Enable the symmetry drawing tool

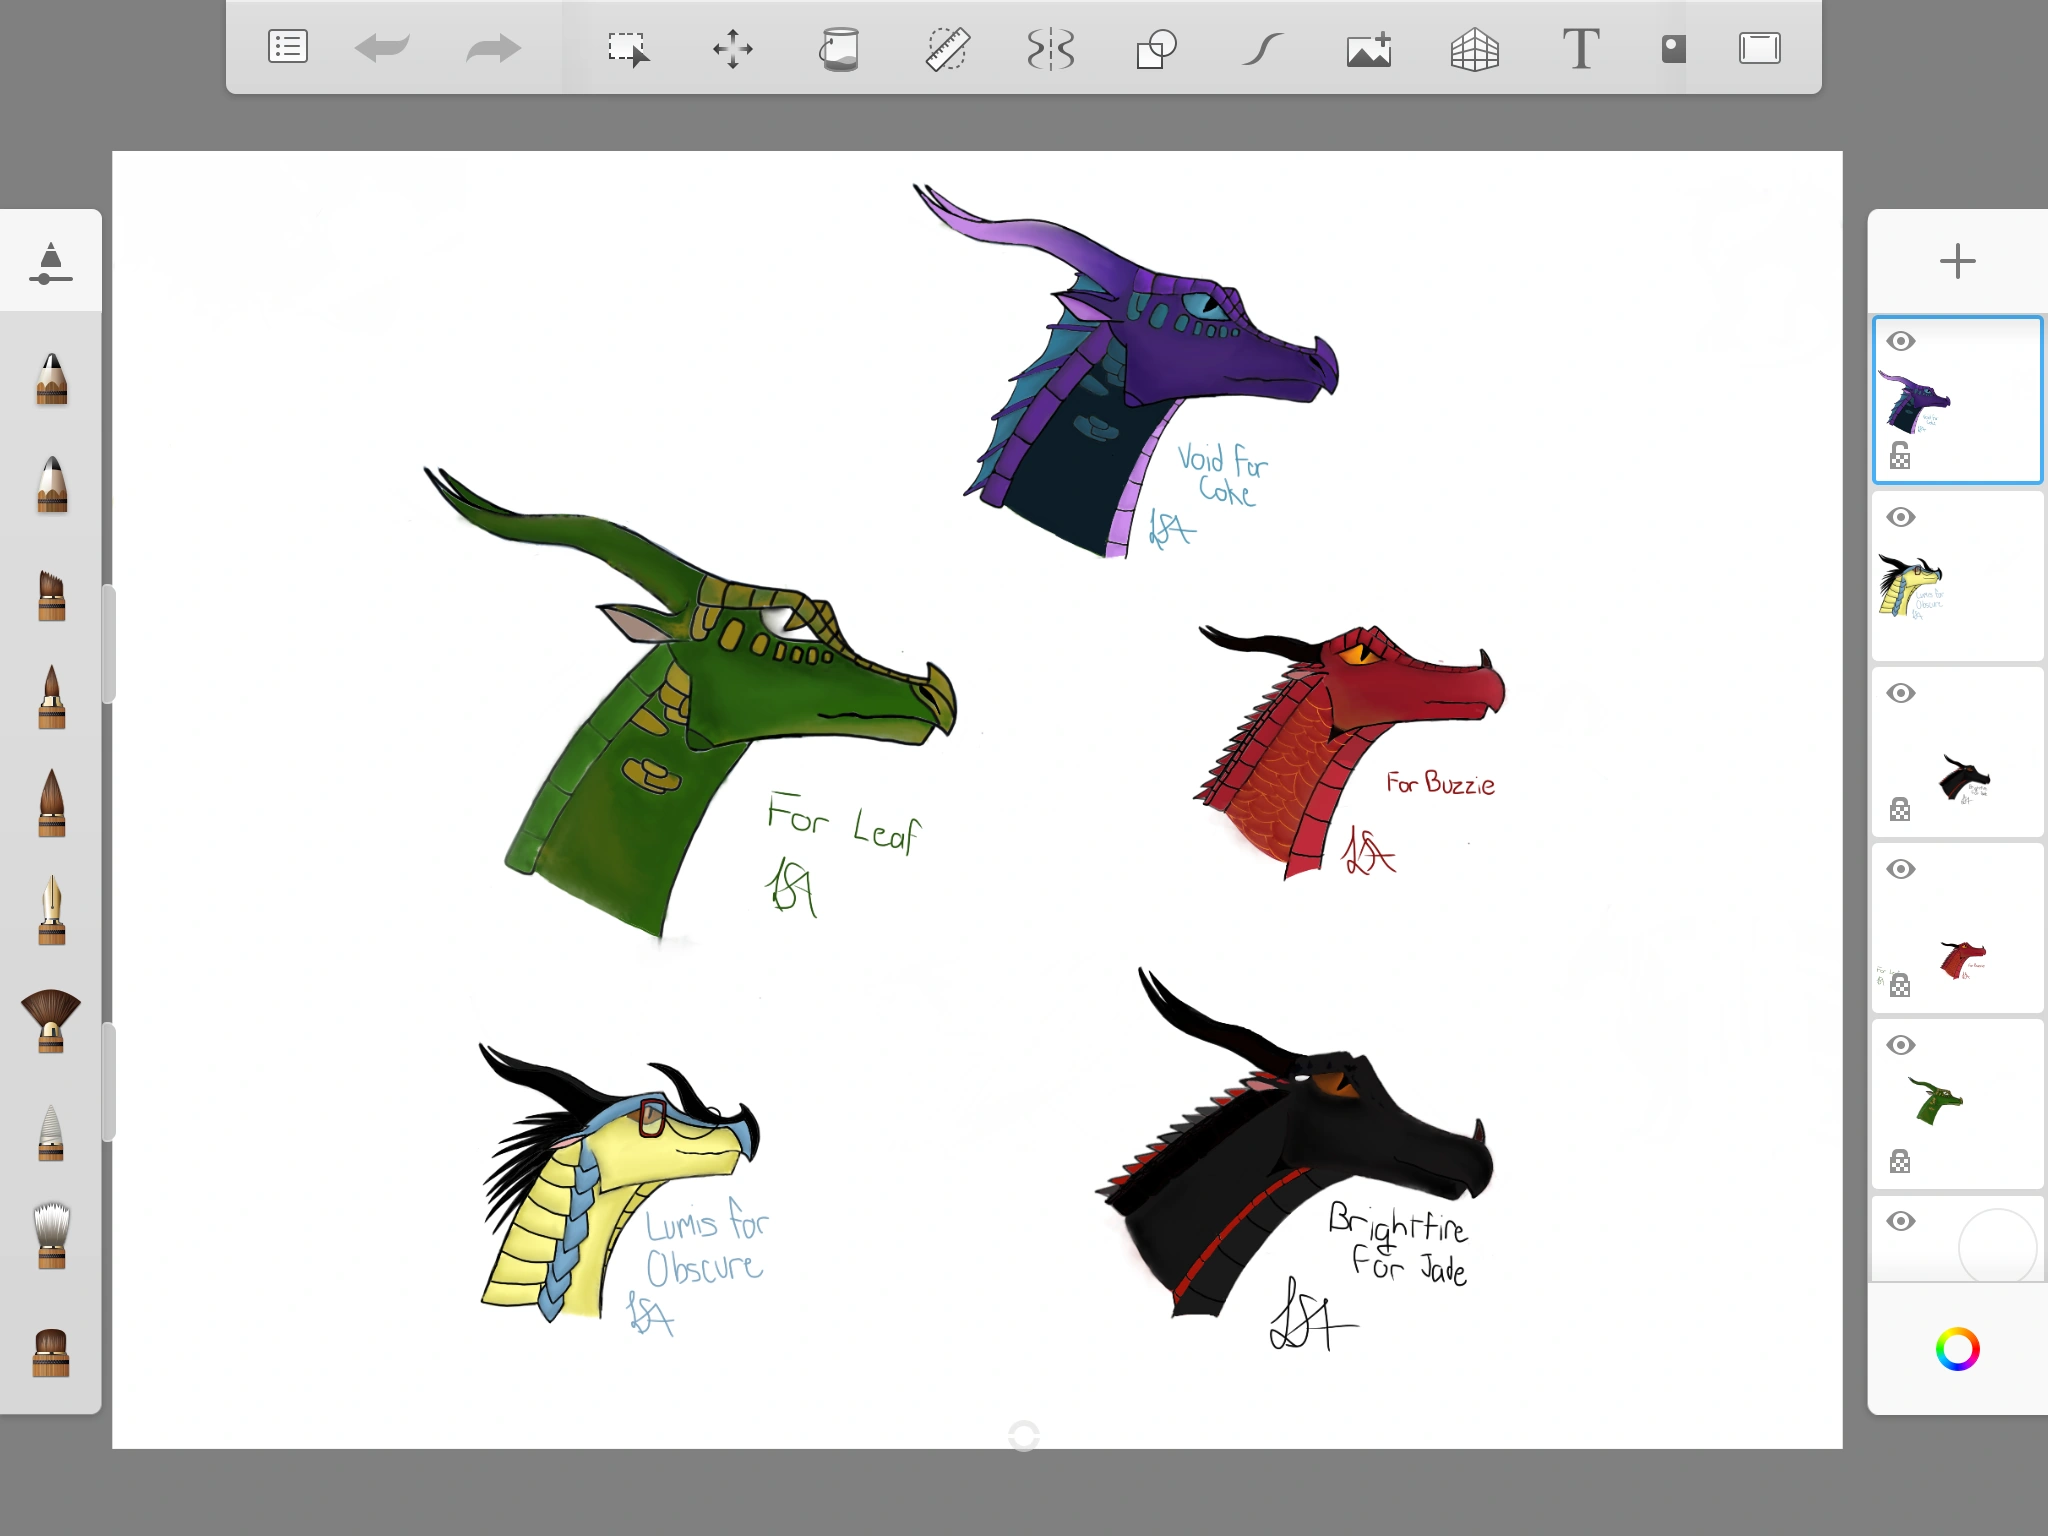[x=1051, y=48]
